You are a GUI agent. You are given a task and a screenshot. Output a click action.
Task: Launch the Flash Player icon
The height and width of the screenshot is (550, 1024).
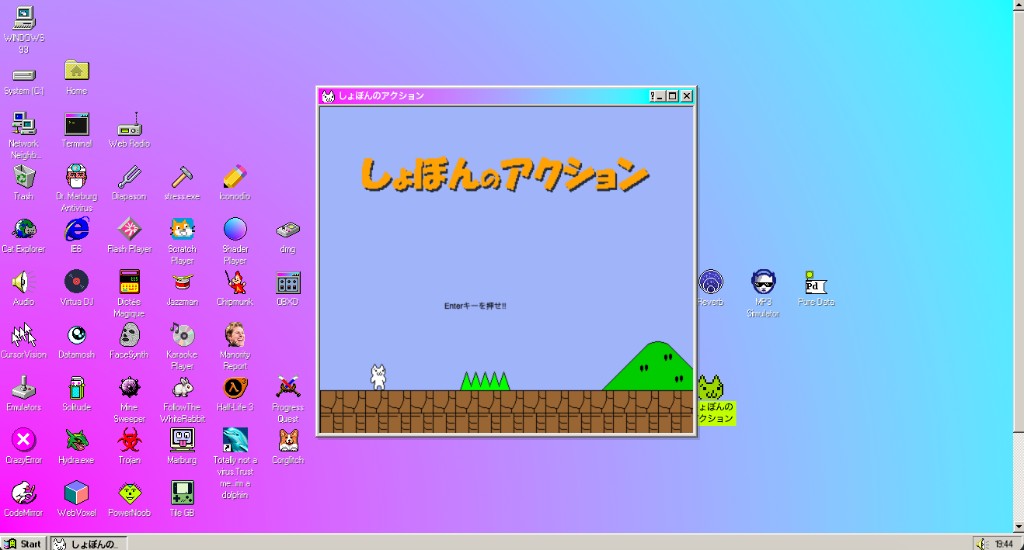[x=129, y=229]
